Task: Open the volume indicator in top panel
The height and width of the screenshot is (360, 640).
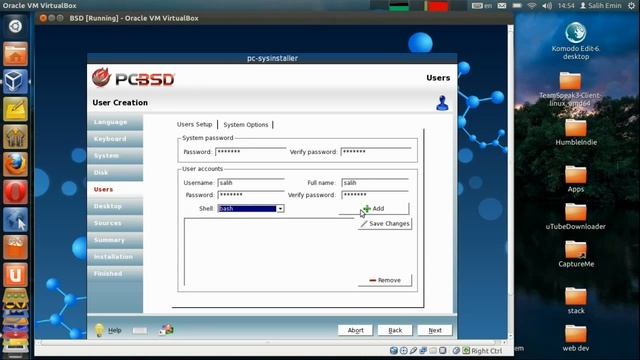Action: pyautogui.click(x=547, y=6)
